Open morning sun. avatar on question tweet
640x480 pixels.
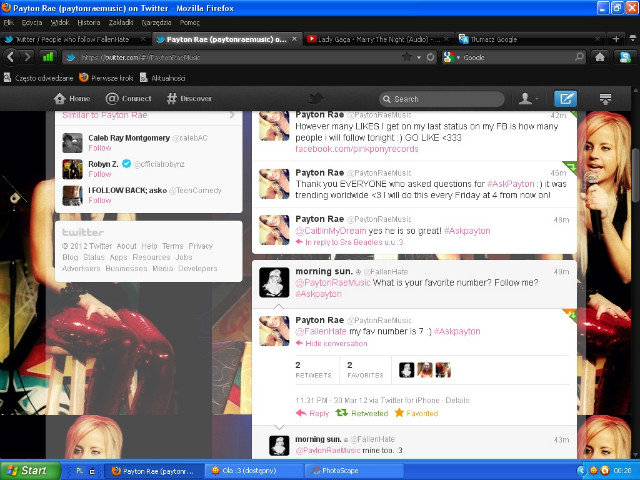coord(274,282)
